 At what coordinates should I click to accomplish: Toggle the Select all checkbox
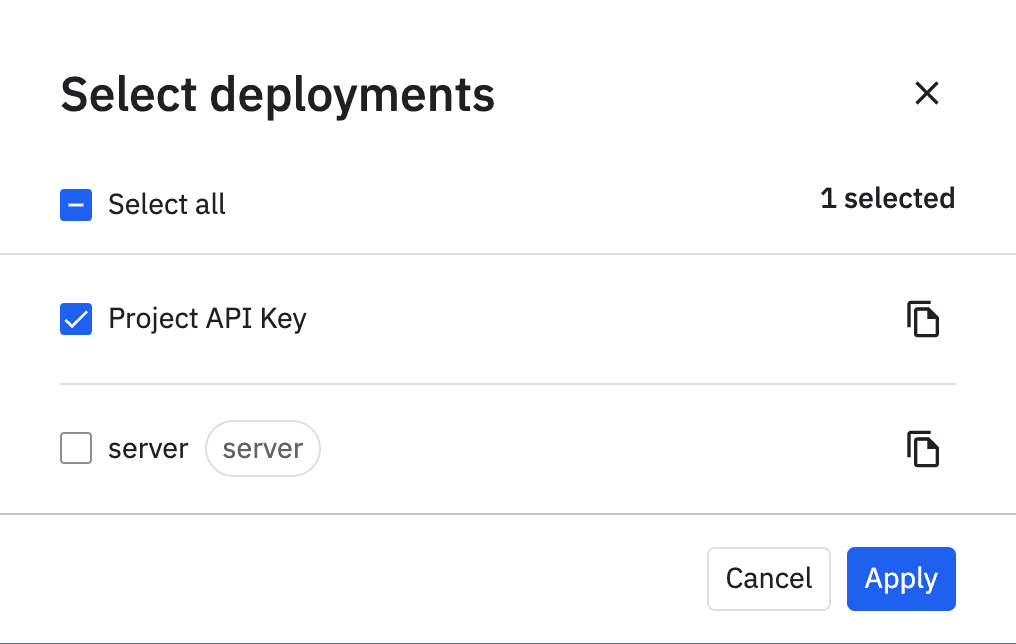tap(76, 205)
